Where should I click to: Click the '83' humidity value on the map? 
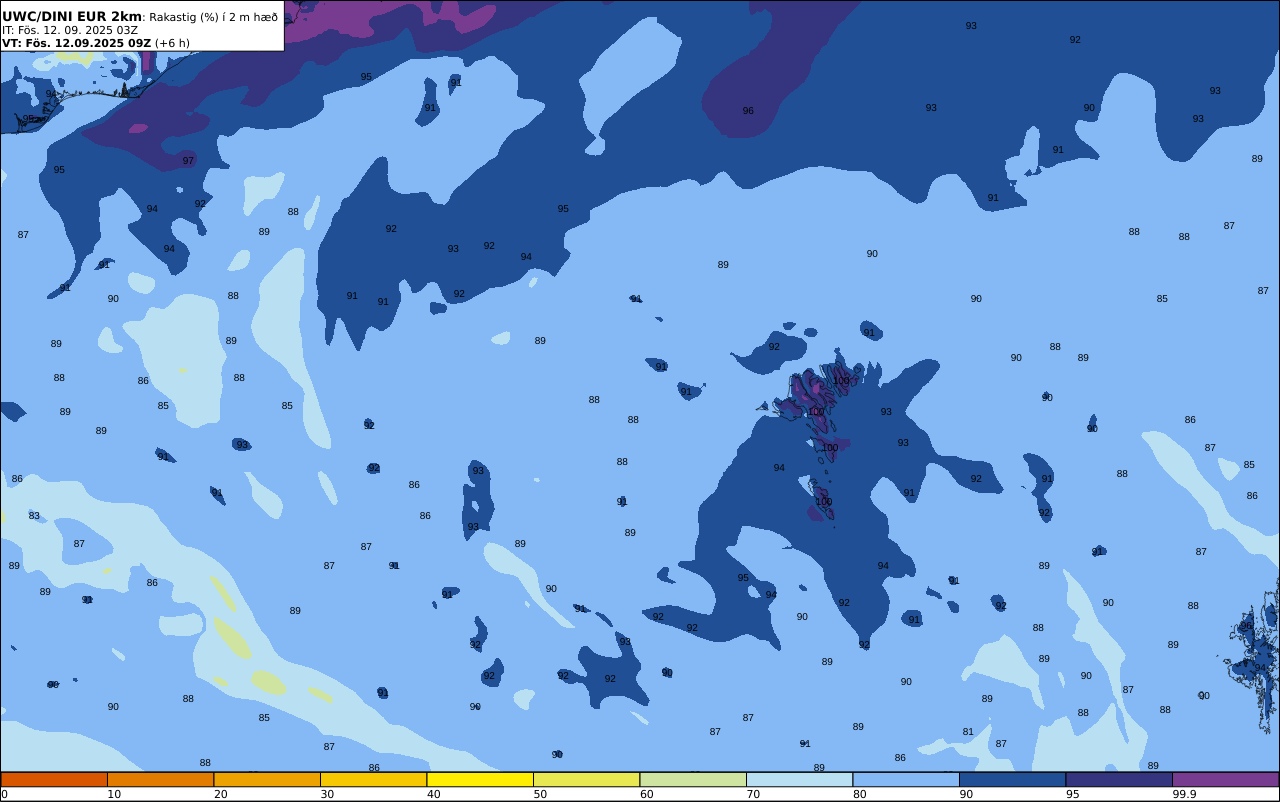(34, 516)
